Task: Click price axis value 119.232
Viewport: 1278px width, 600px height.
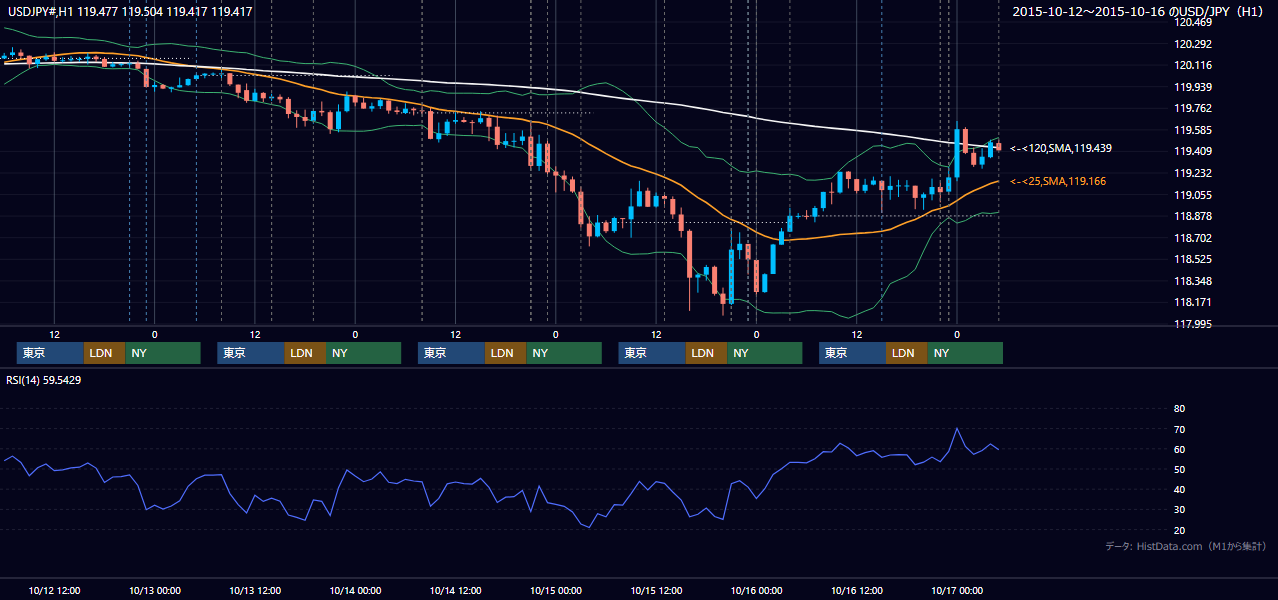Action: (1193, 173)
